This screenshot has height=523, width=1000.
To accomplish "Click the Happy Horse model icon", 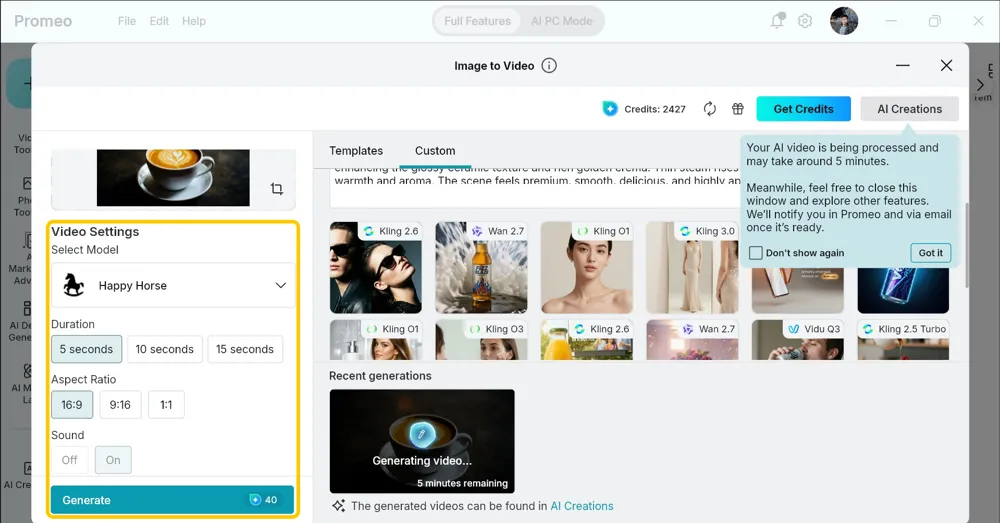I will coord(74,285).
